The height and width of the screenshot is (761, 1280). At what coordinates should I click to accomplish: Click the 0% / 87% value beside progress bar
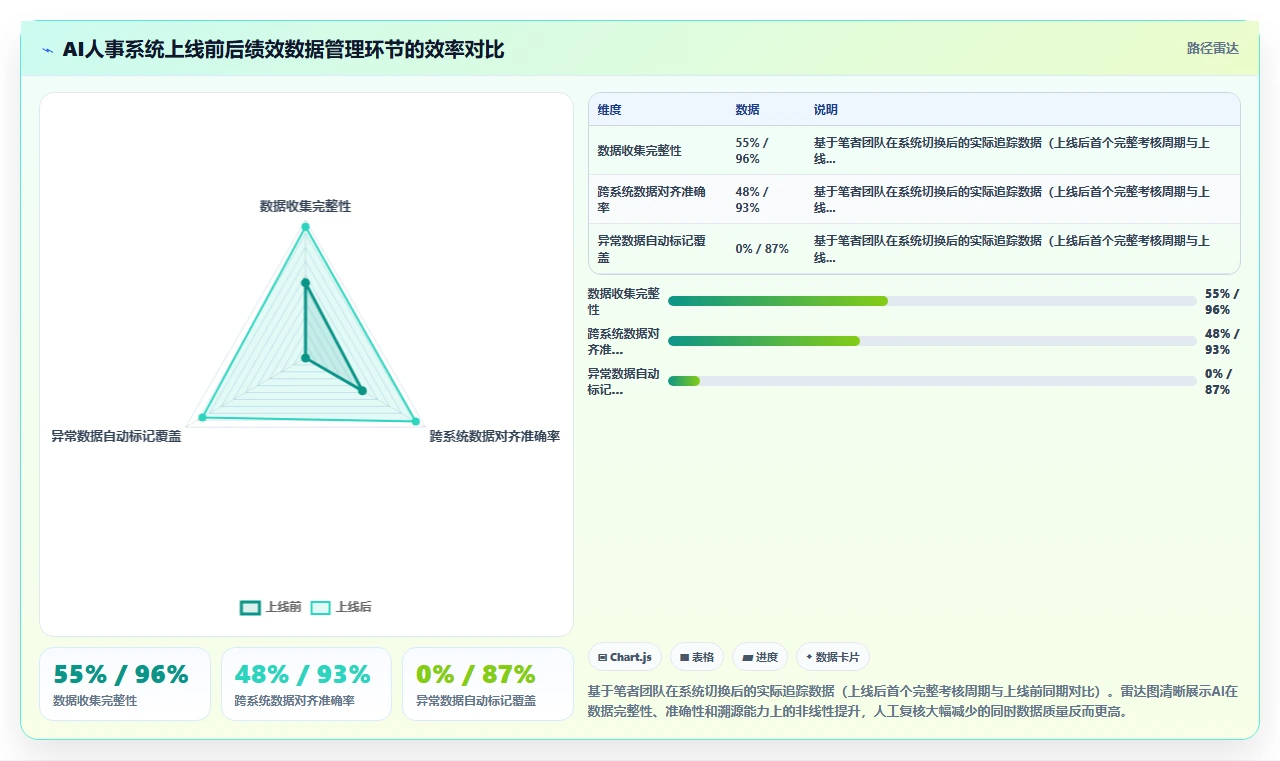click(1219, 381)
